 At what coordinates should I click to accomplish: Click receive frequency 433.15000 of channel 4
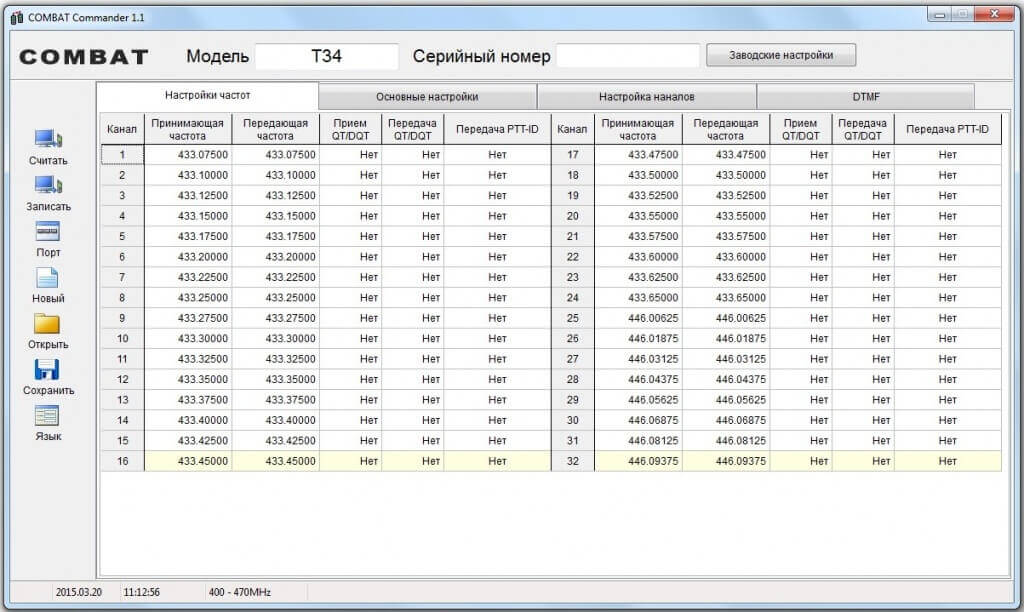(188, 216)
